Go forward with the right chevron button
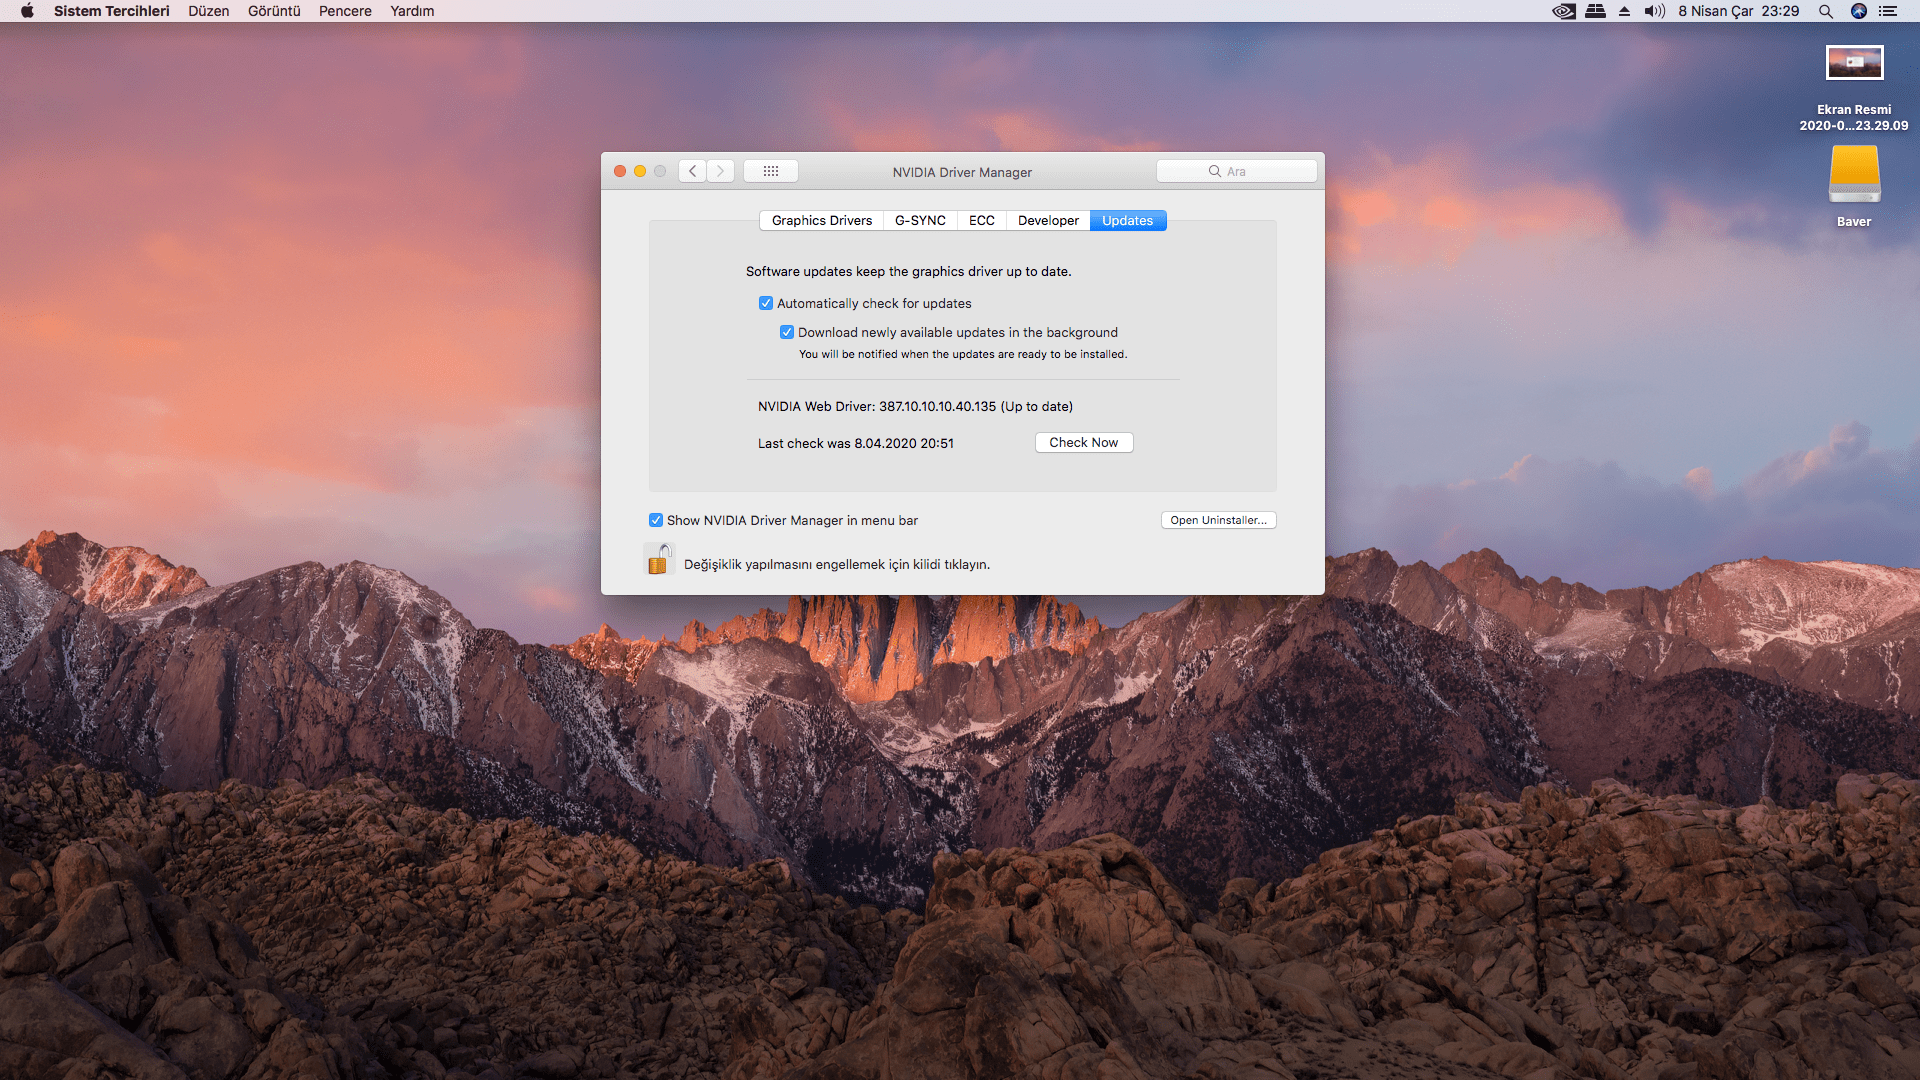 click(720, 171)
